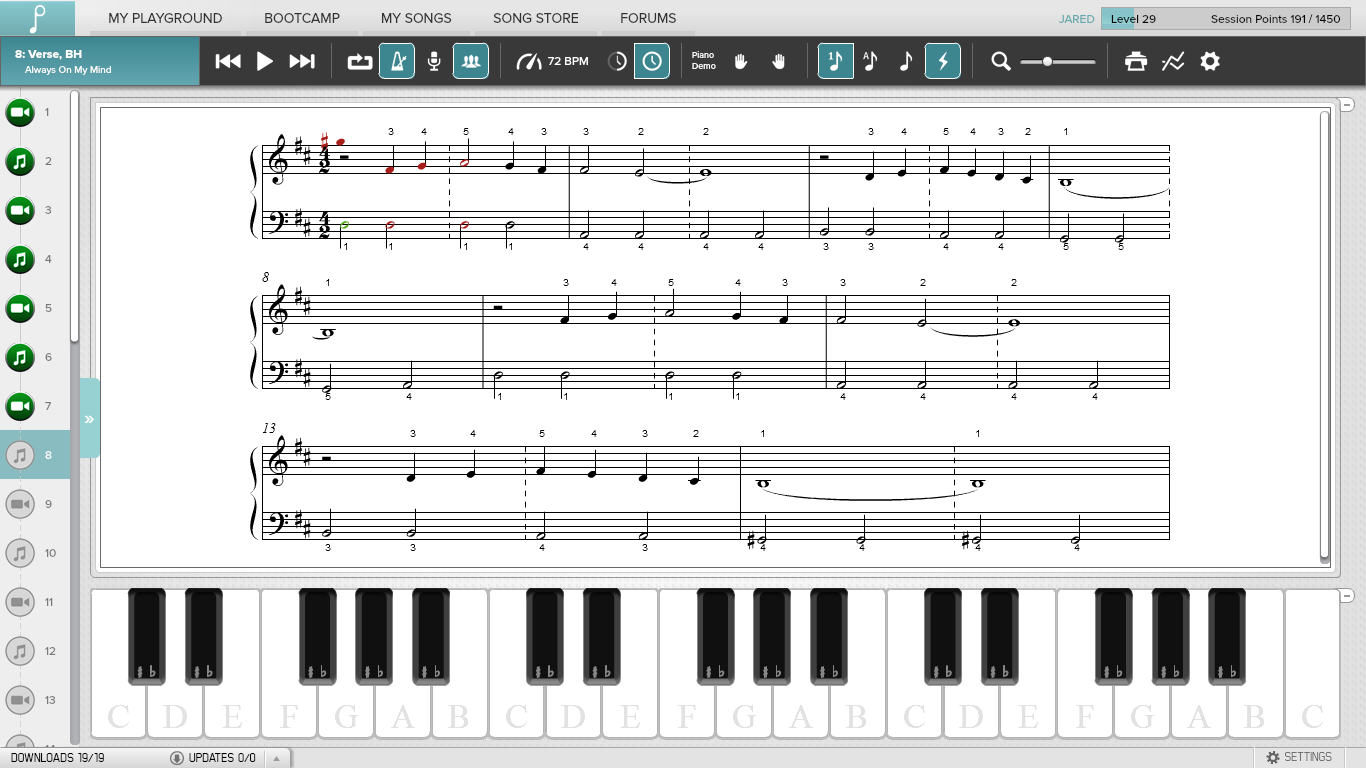The image size is (1366, 768).
Task: Click the sheet music vertical scrollbar
Action: click(1326, 336)
